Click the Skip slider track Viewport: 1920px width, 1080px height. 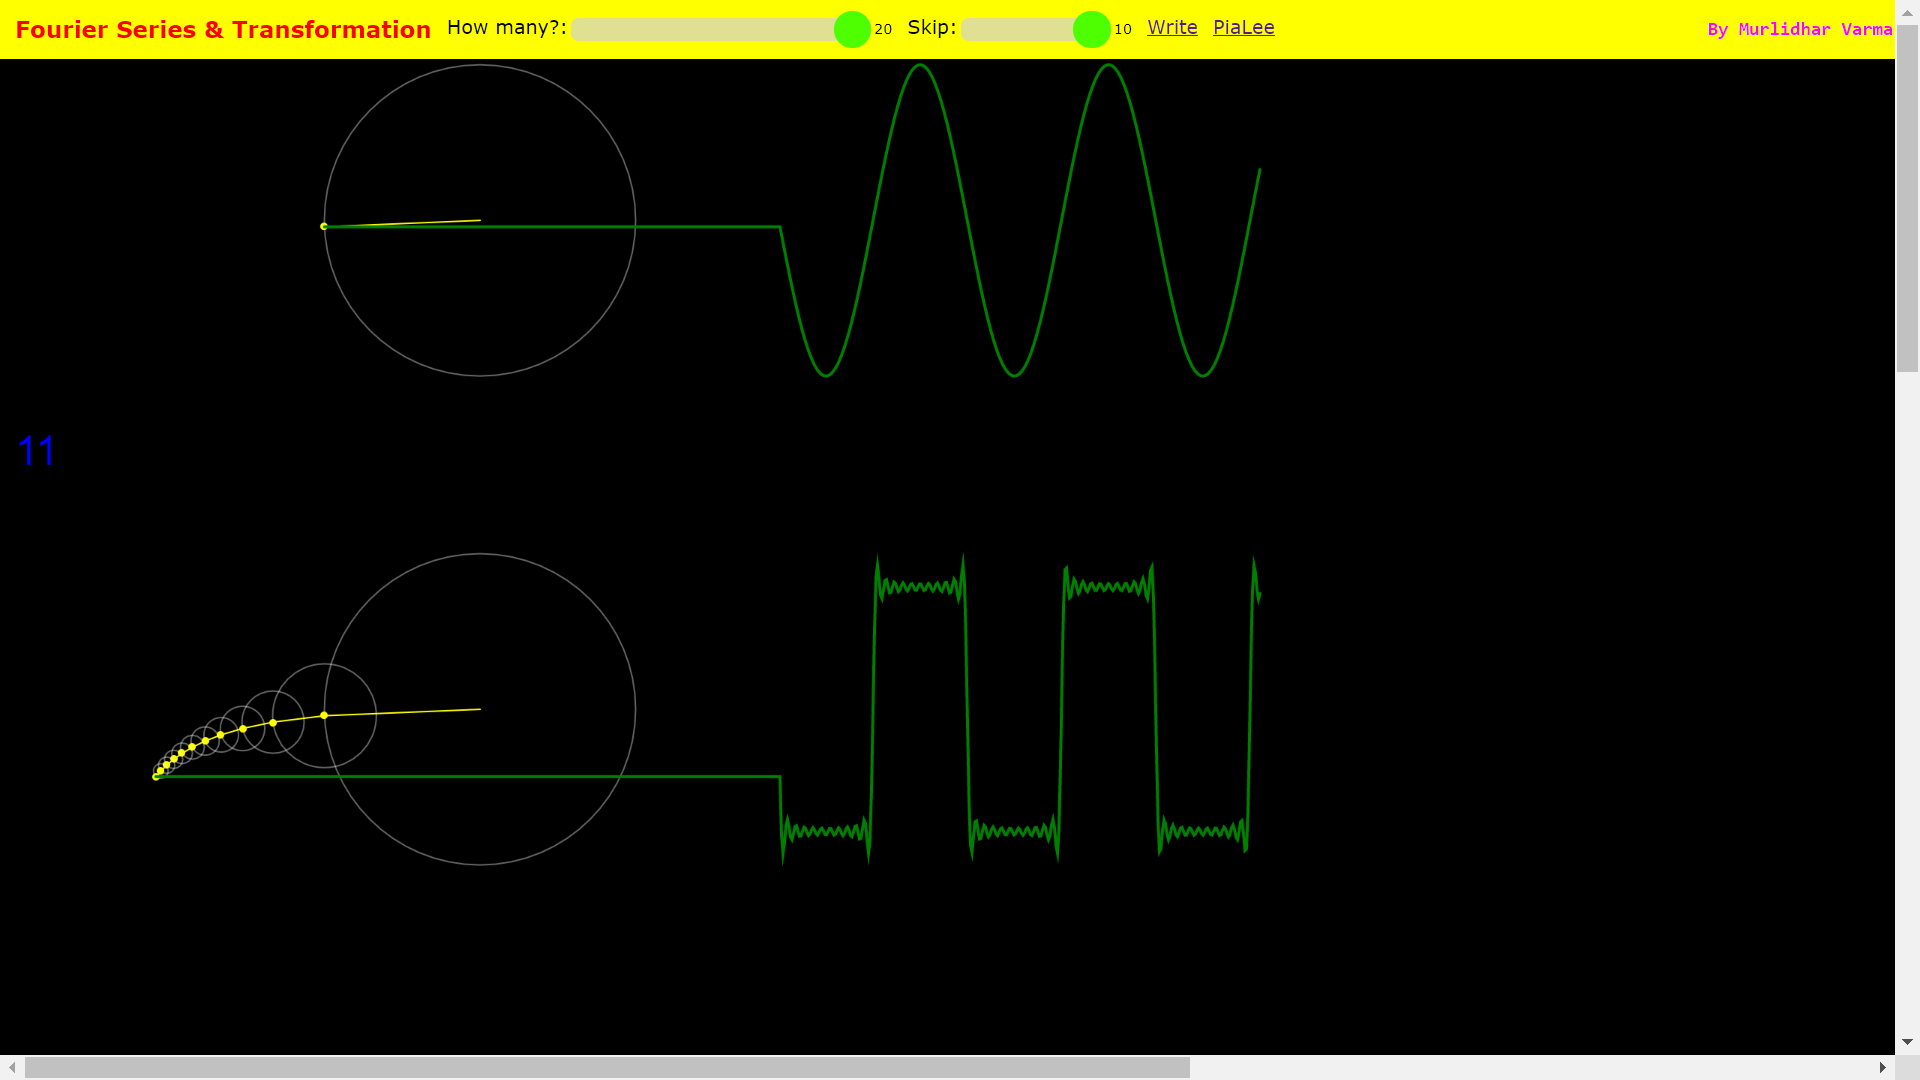click(1015, 30)
